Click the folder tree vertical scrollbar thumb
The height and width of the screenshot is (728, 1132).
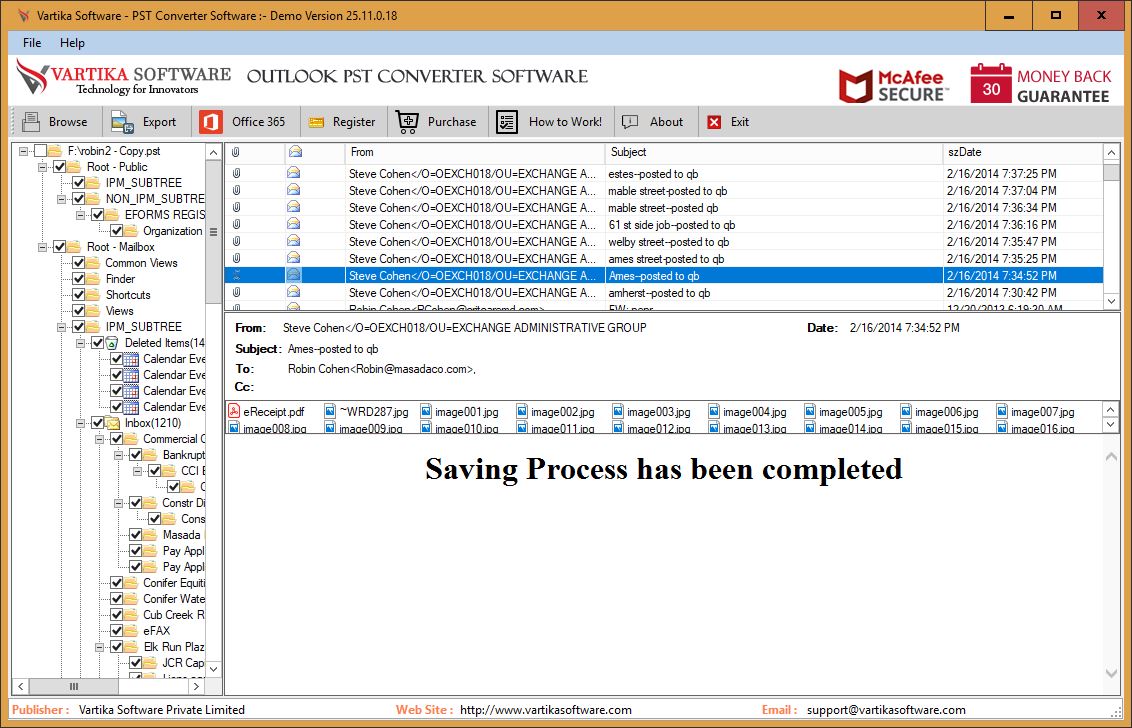(x=213, y=232)
